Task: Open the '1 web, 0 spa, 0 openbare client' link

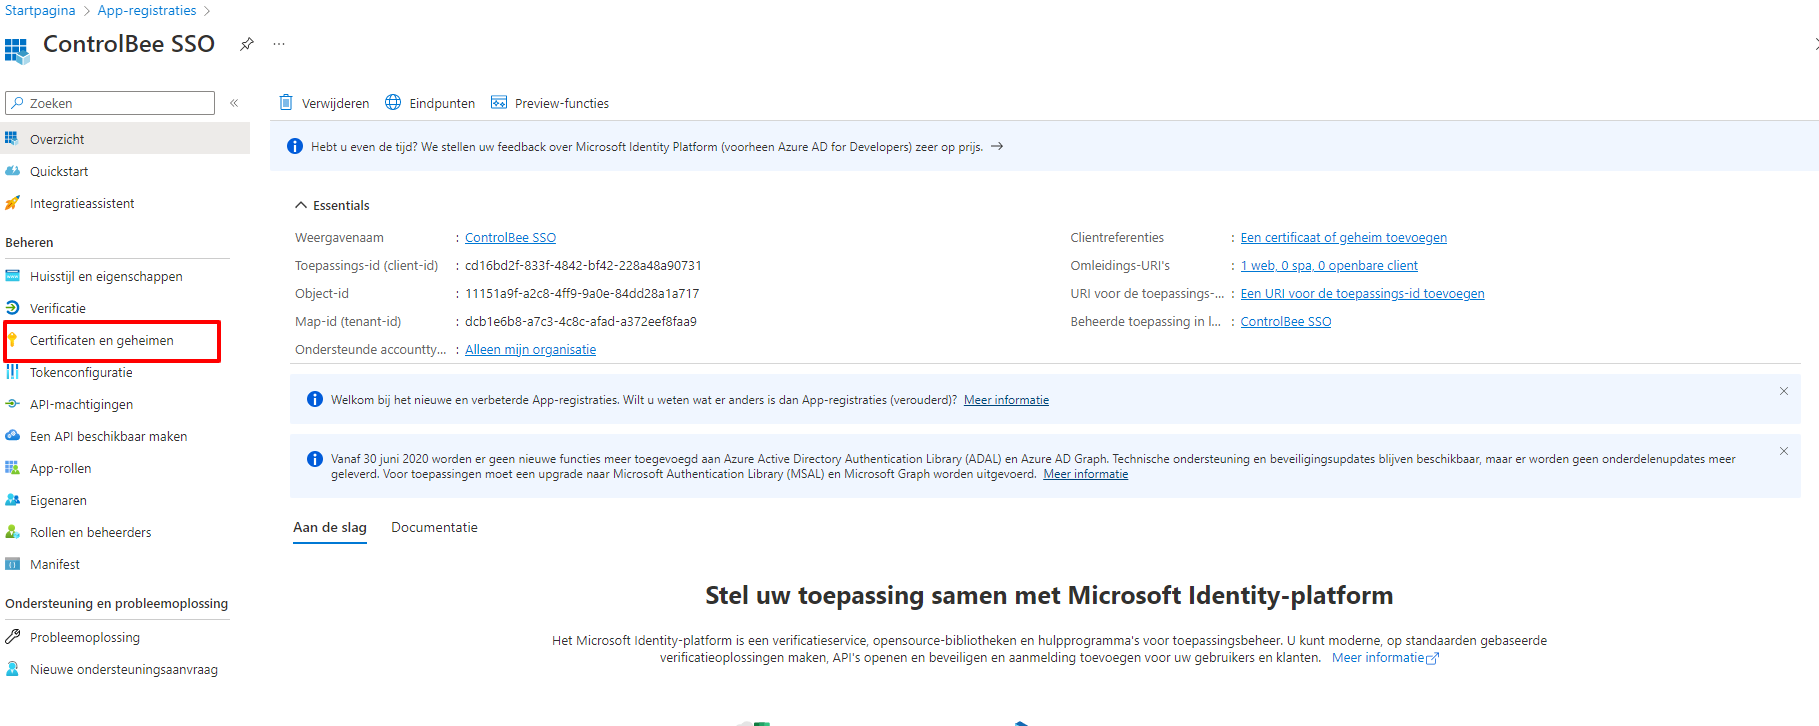Action: [1329, 266]
